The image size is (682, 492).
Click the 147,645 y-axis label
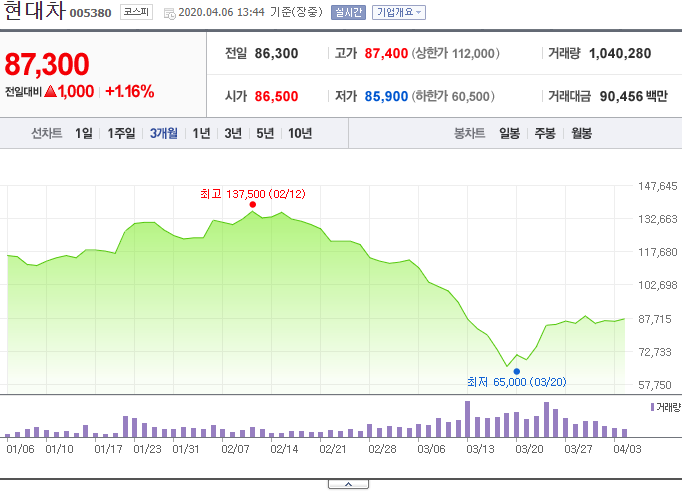pyautogui.click(x=658, y=186)
